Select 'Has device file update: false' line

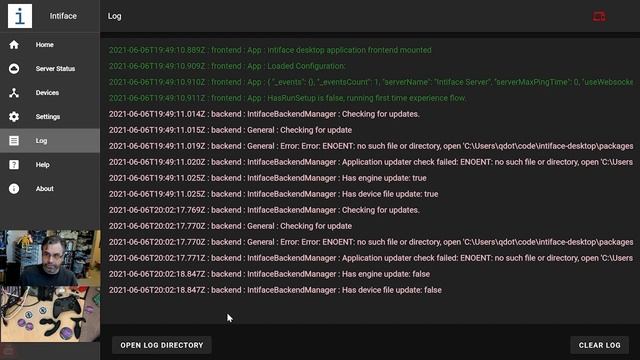point(275,290)
